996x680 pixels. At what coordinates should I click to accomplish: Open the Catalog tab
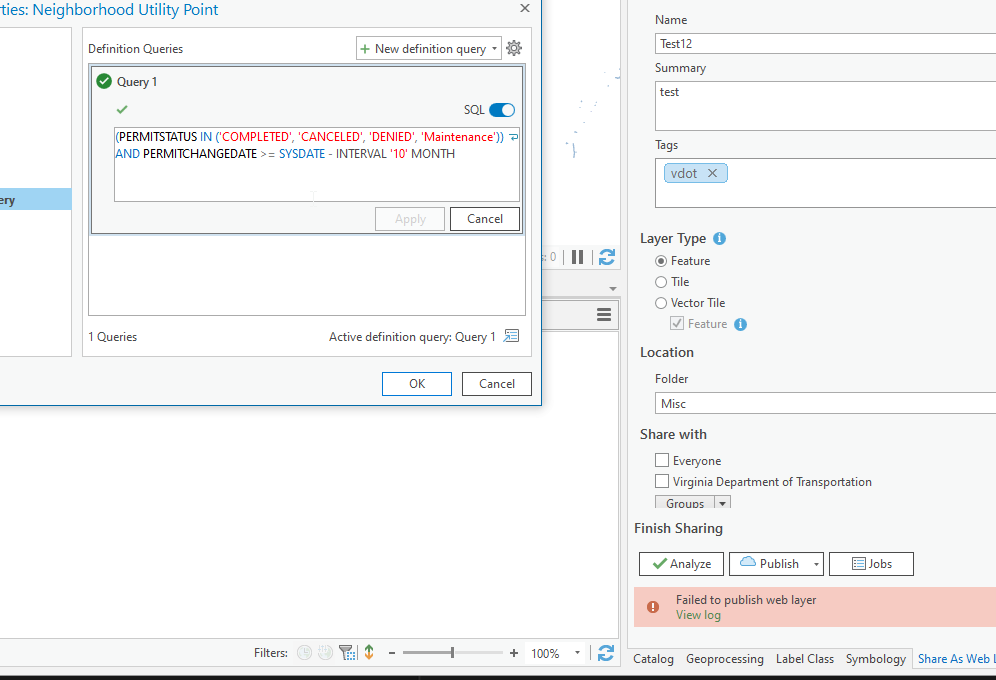[653, 659]
